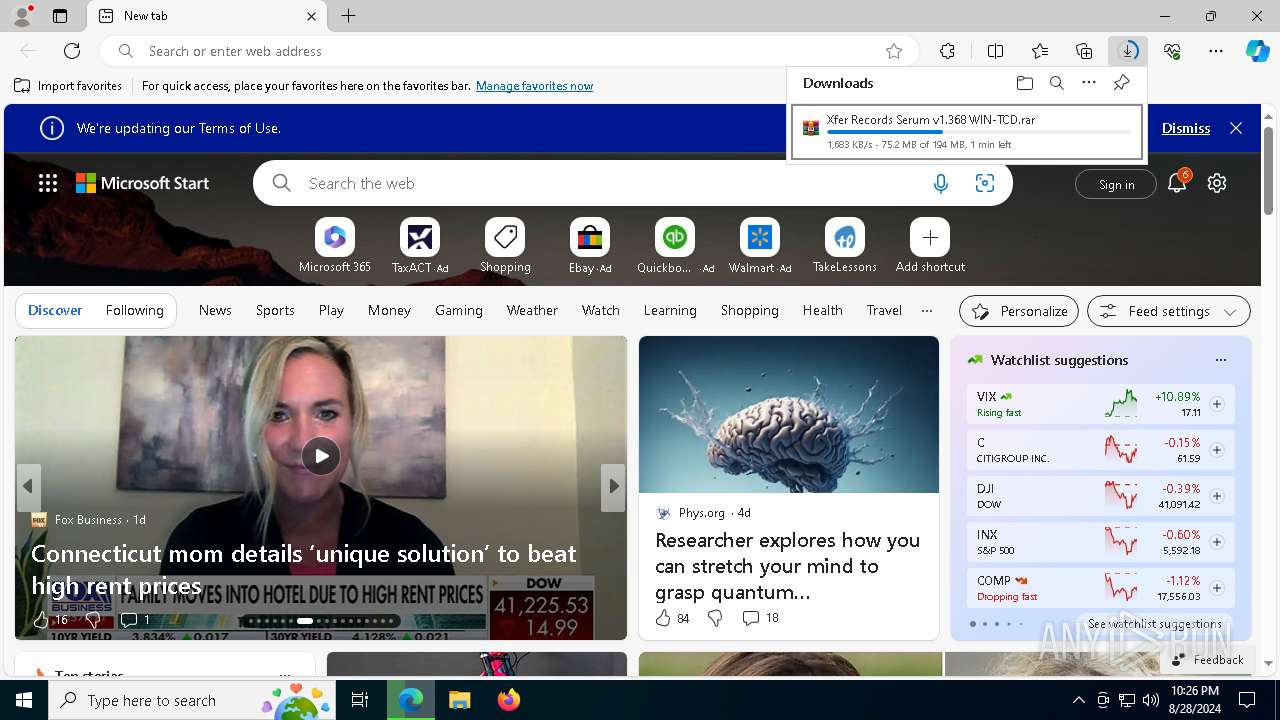Image resolution: width=1280 pixels, height=720 pixels.
Task: Add Citigroup to watchlist
Action: tap(1217, 450)
